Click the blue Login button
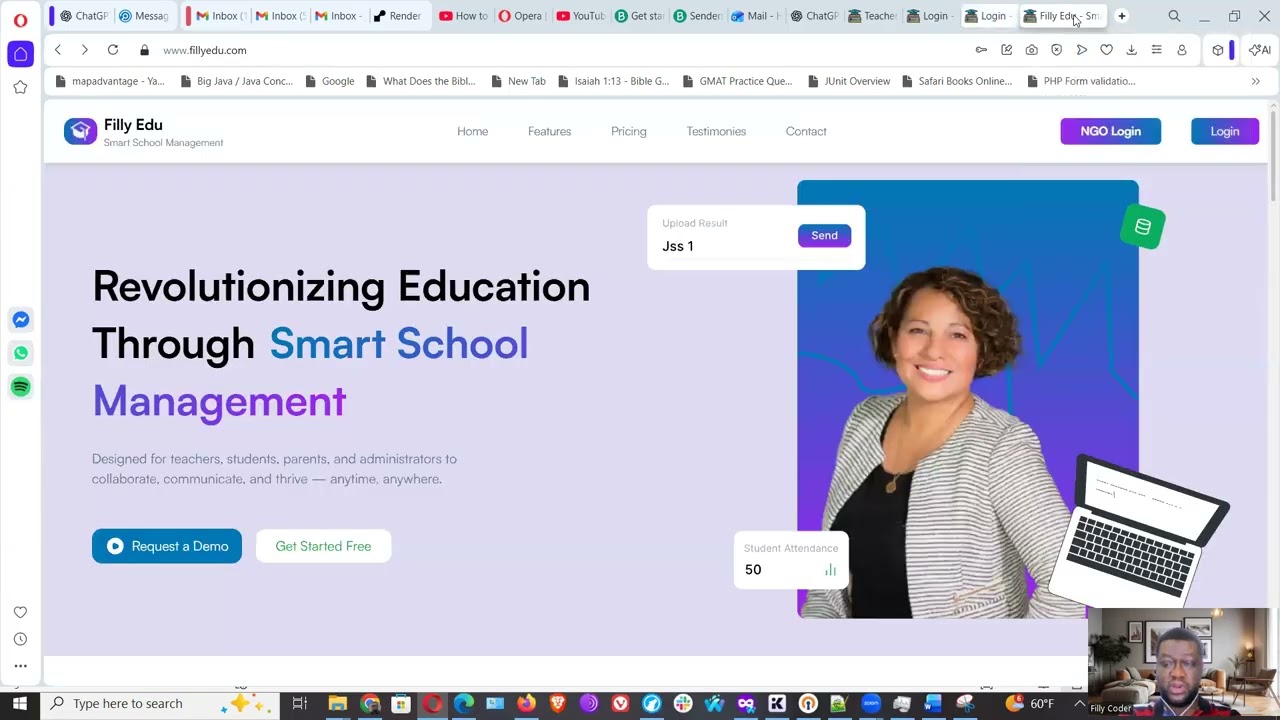The image size is (1280, 720). [1225, 131]
